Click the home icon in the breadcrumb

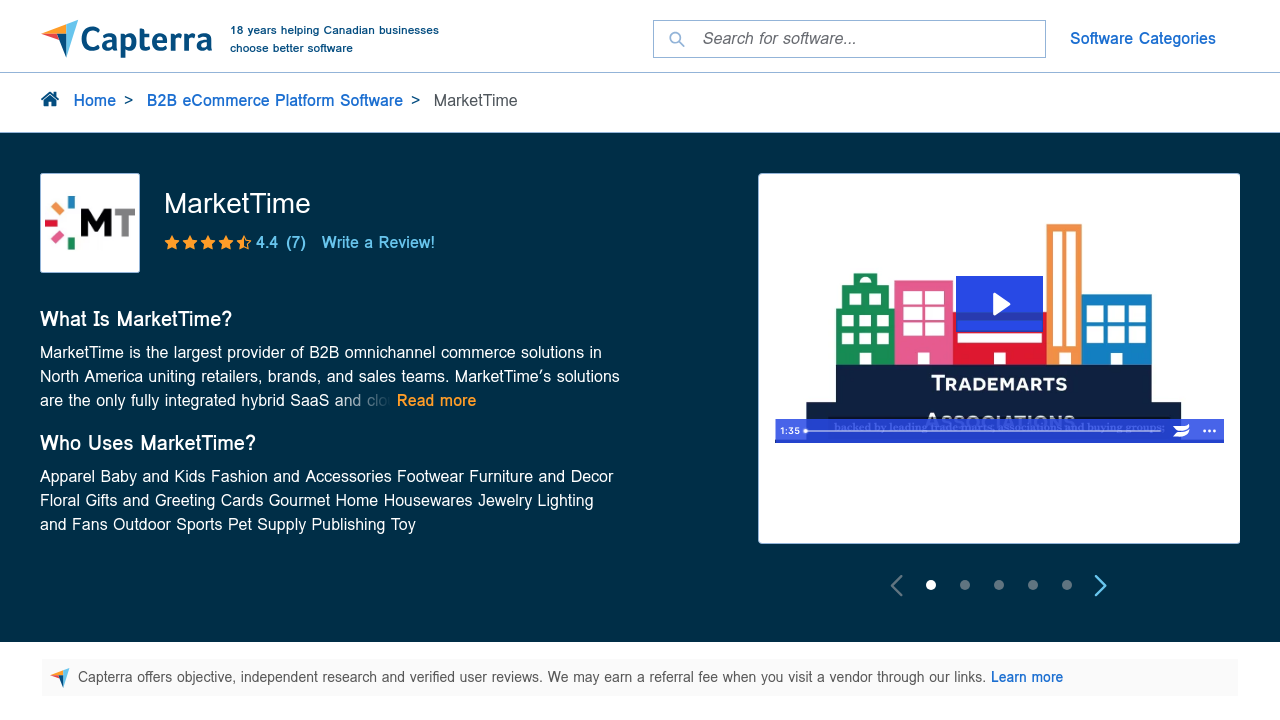(50, 99)
